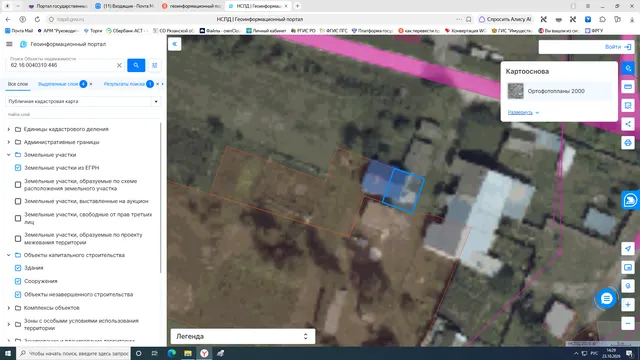640x360 pixels.
Task: Expand Зоны с особыми условиями использования
Action: click(x=9, y=324)
